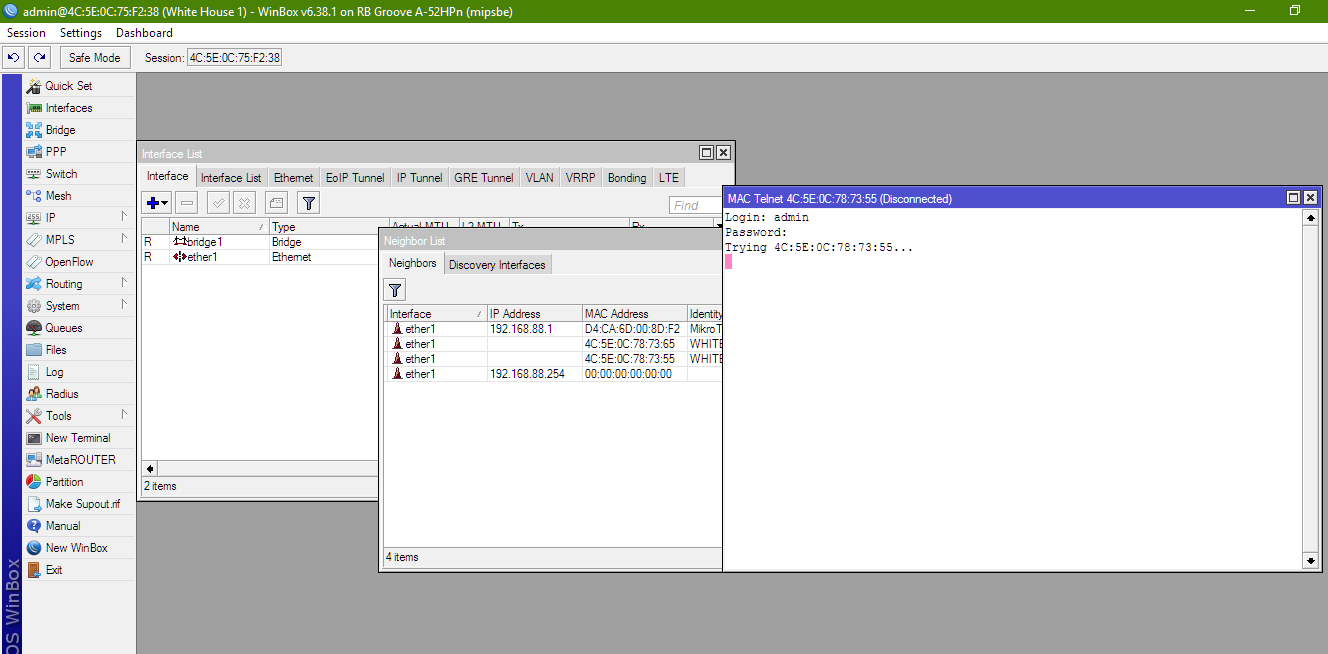Open New WinBox from sidebar

79,548
